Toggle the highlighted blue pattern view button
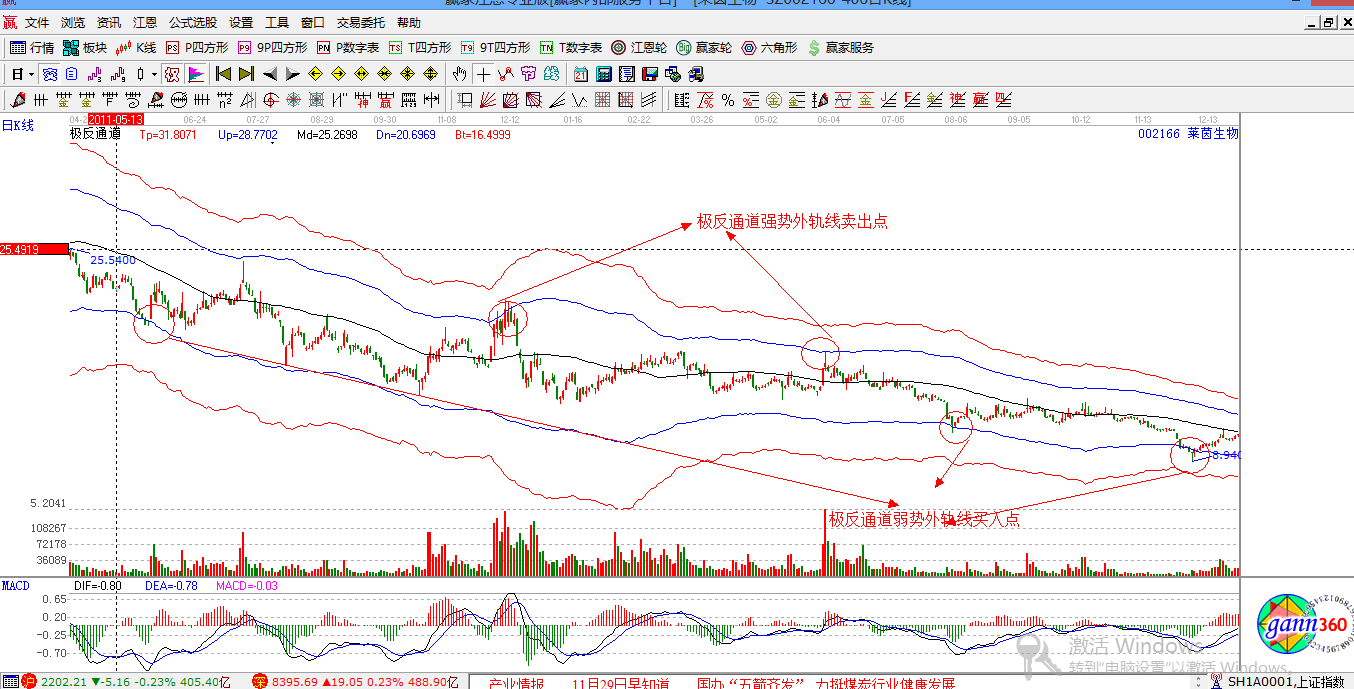 49,74
